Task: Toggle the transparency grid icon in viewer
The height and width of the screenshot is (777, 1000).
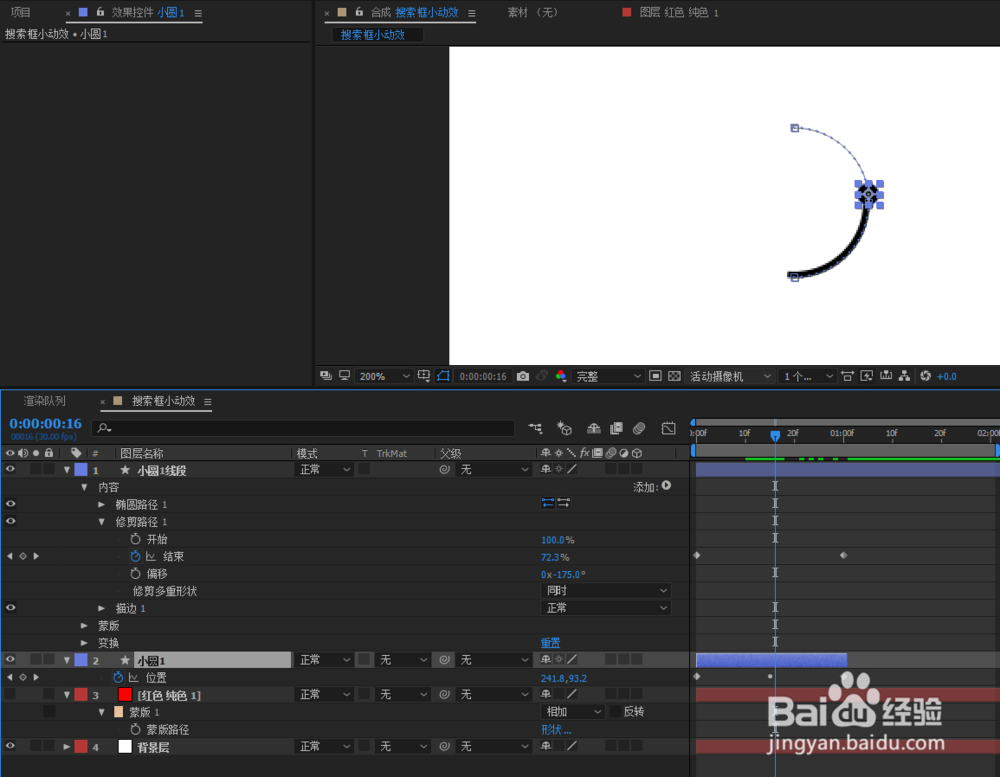Action: [674, 376]
